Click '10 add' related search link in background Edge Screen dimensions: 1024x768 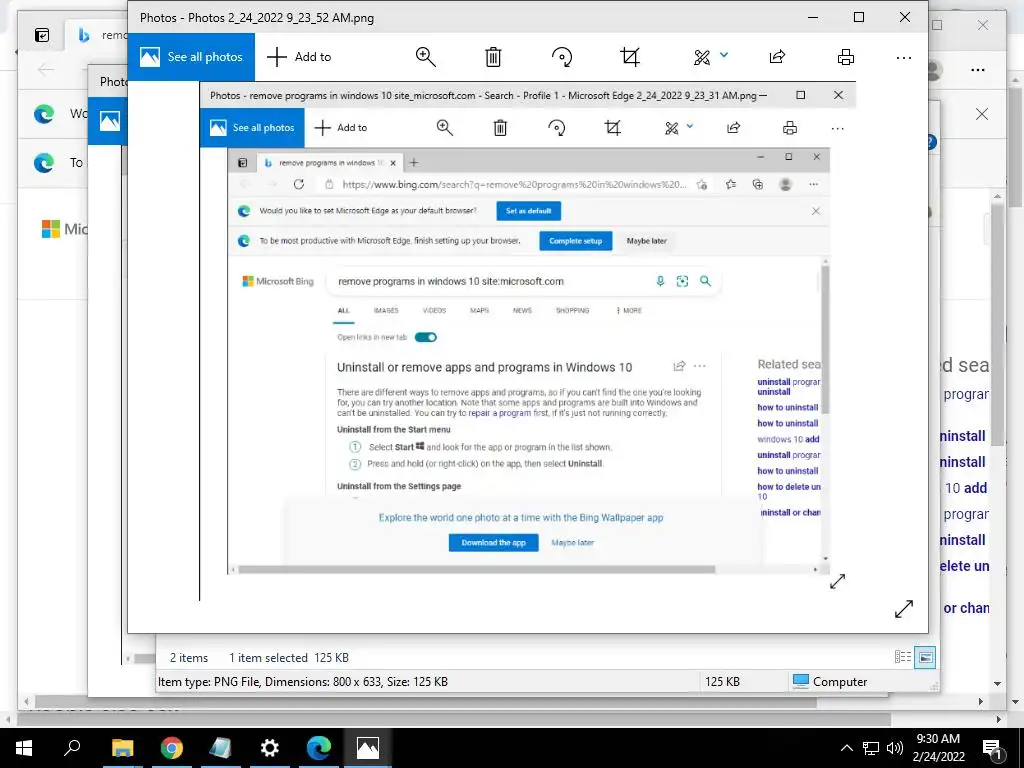[x=966, y=488]
